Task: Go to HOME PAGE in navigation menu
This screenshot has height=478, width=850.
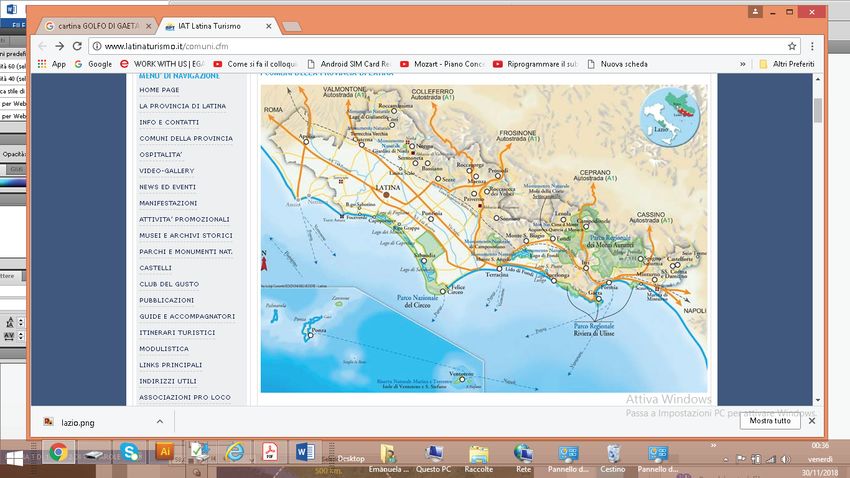Action: tap(159, 90)
